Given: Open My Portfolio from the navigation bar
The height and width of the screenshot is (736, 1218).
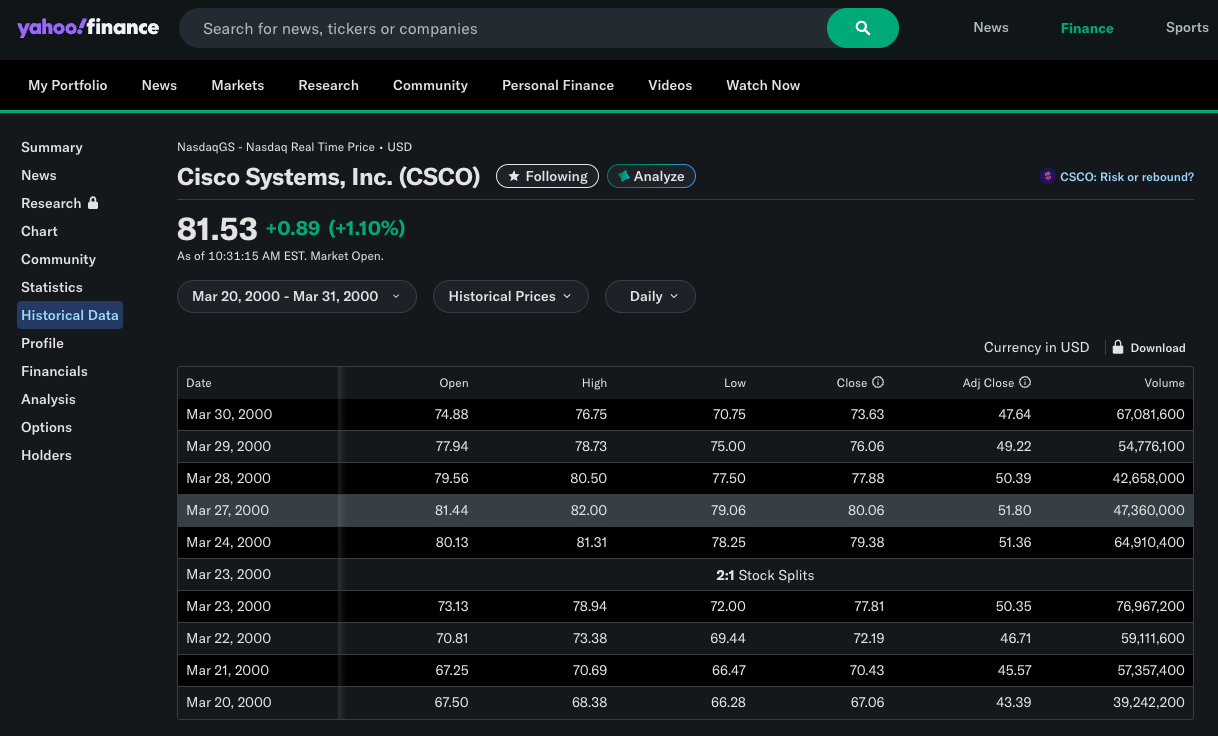Looking at the screenshot, I should click(x=67, y=85).
